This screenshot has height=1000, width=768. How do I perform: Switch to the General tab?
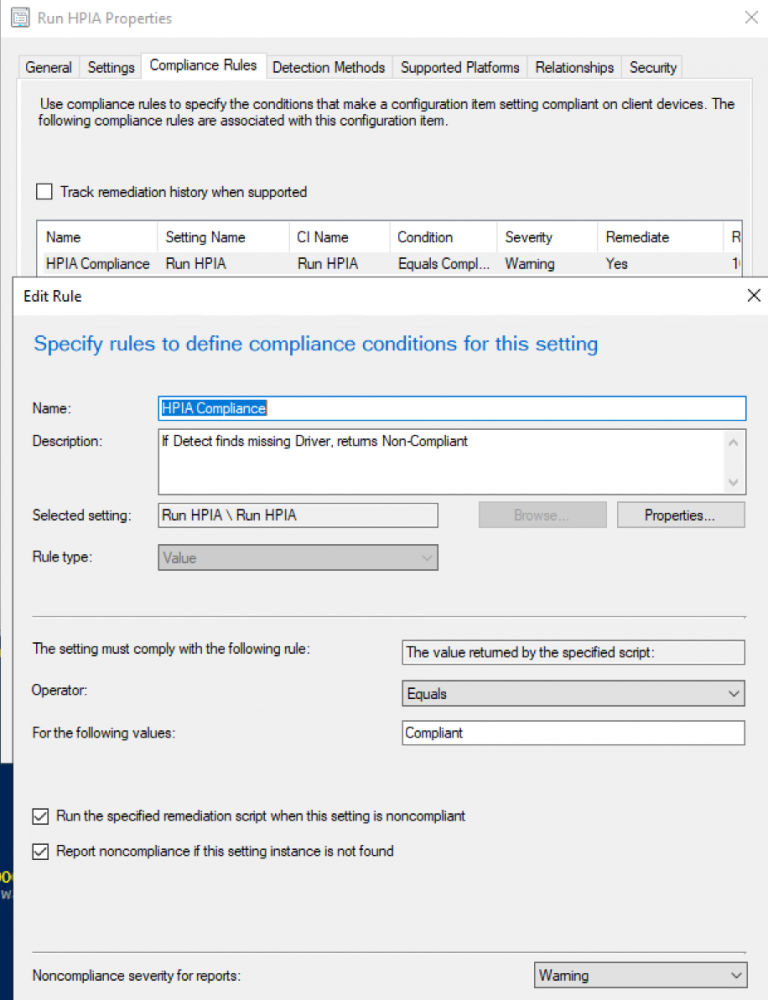coord(48,68)
